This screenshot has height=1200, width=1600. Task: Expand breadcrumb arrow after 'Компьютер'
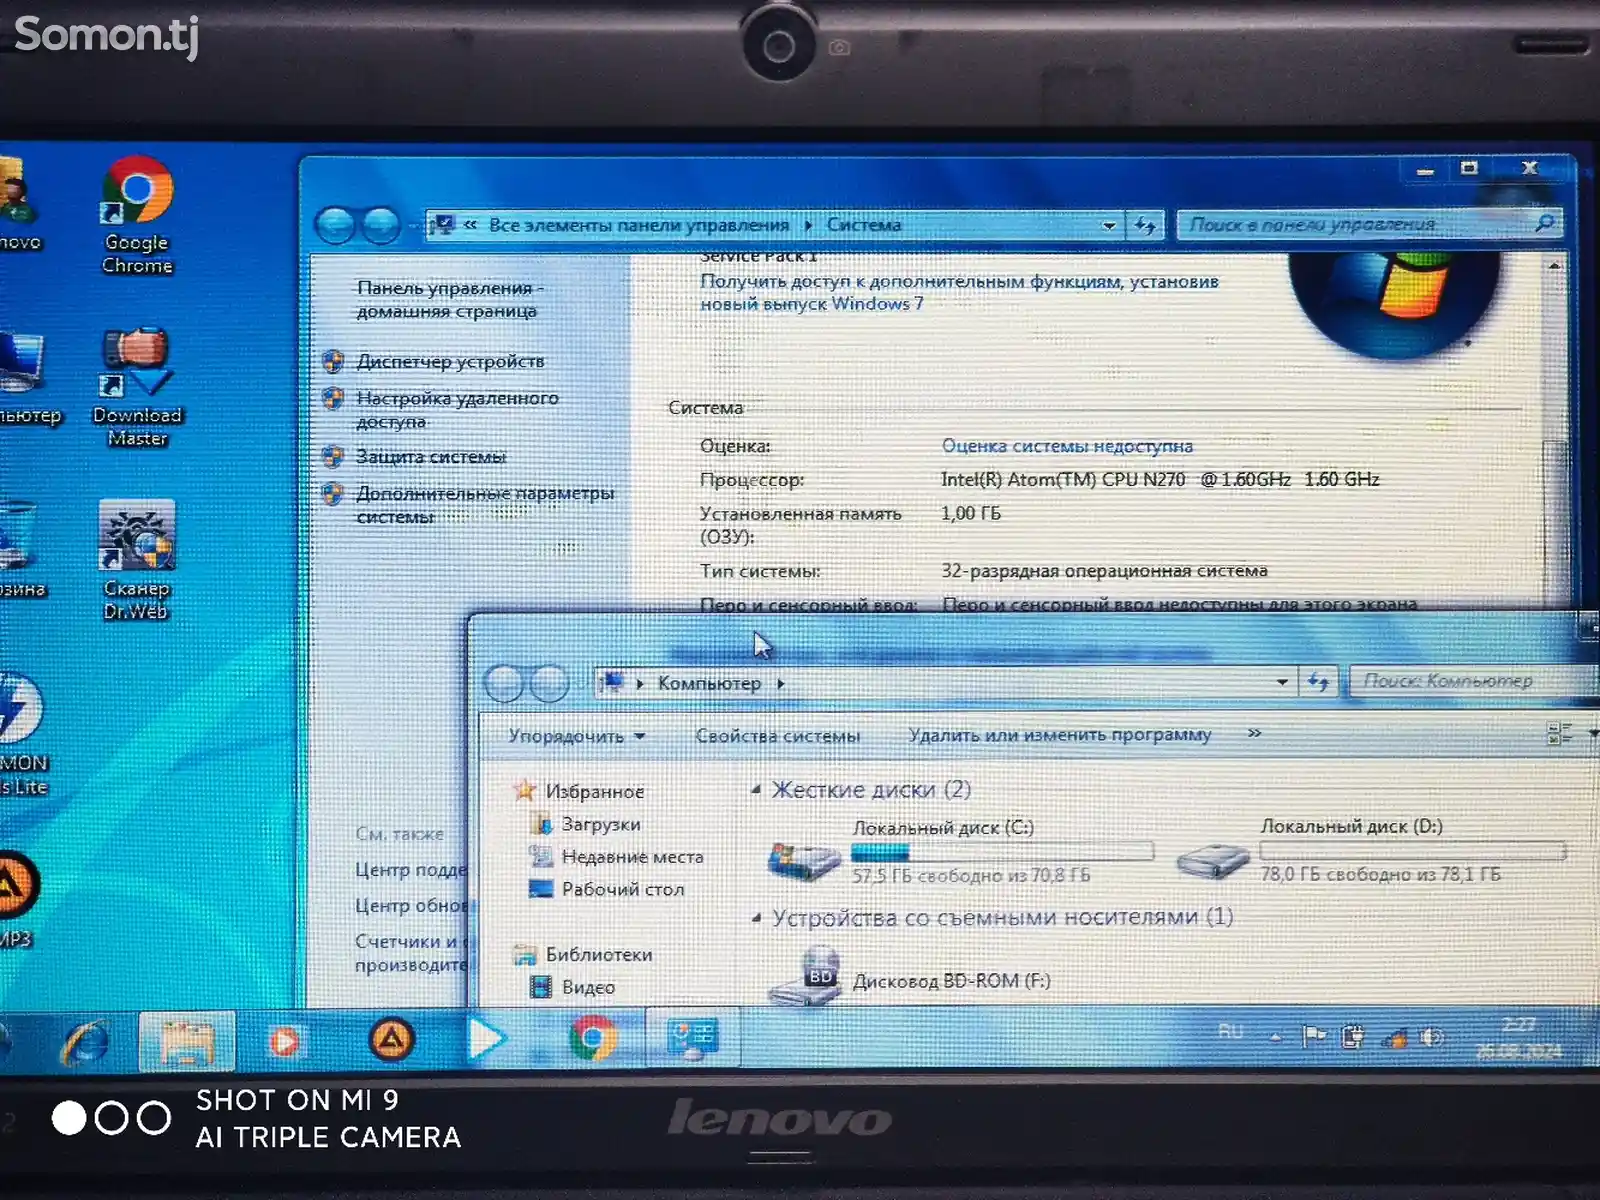pyautogui.click(x=781, y=684)
